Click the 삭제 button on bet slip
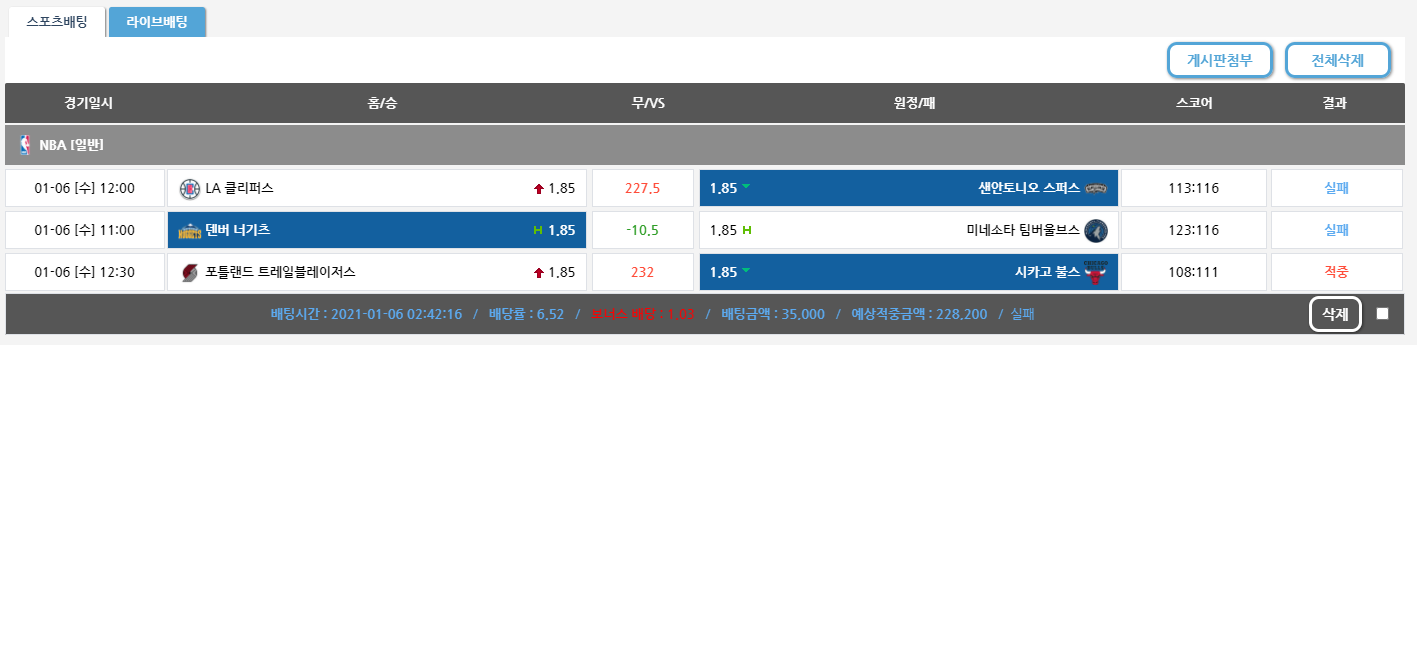Image resolution: width=1417 pixels, height=648 pixels. (1335, 314)
